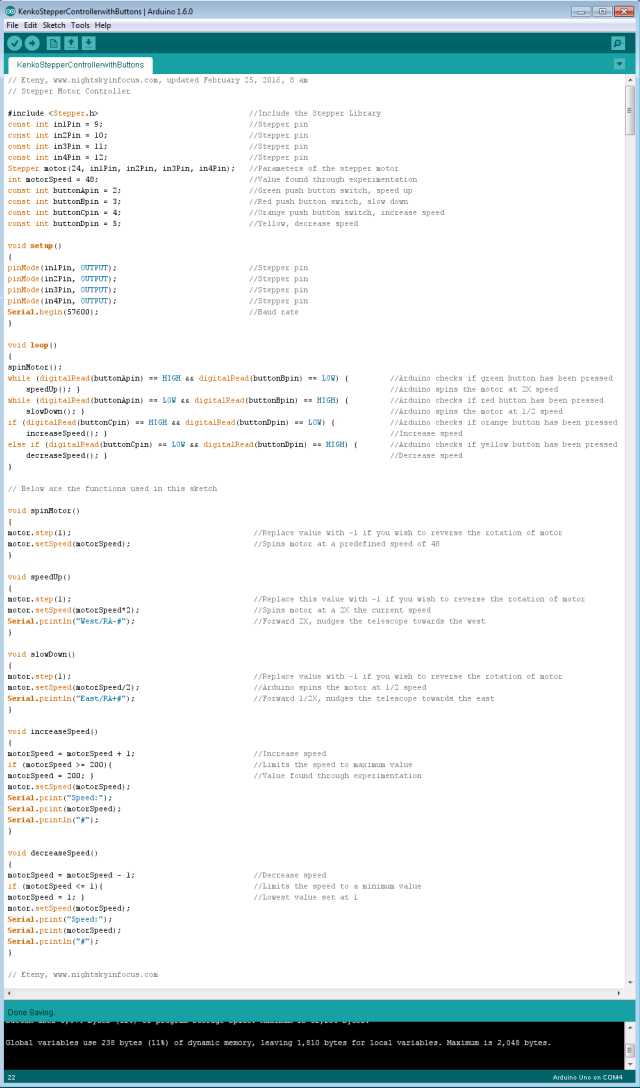Image resolution: width=640 pixels, height=1088 pixels.
Task: Click the Arduino logo in the title bar
Action: 10,12
